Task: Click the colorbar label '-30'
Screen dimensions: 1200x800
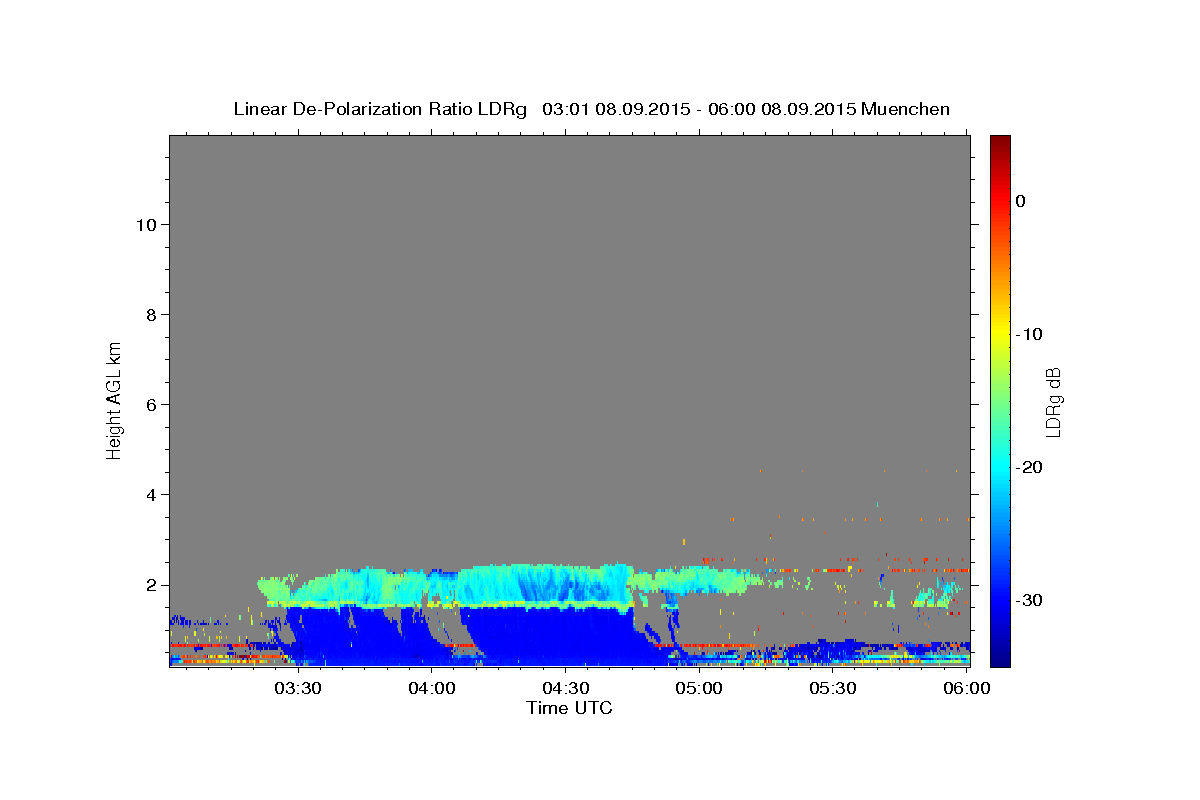Action: point(1030,600)
